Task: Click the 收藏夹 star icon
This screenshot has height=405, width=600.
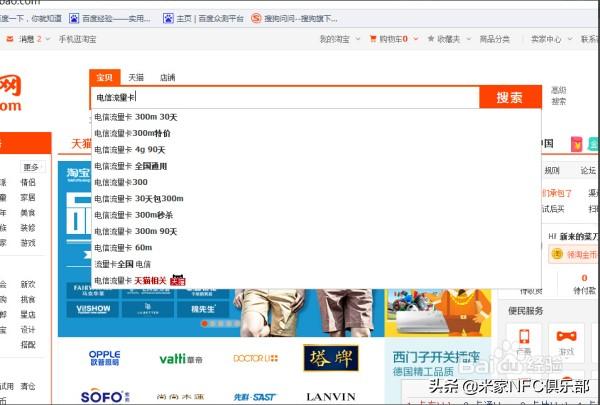Action: (x=431, y=39)
